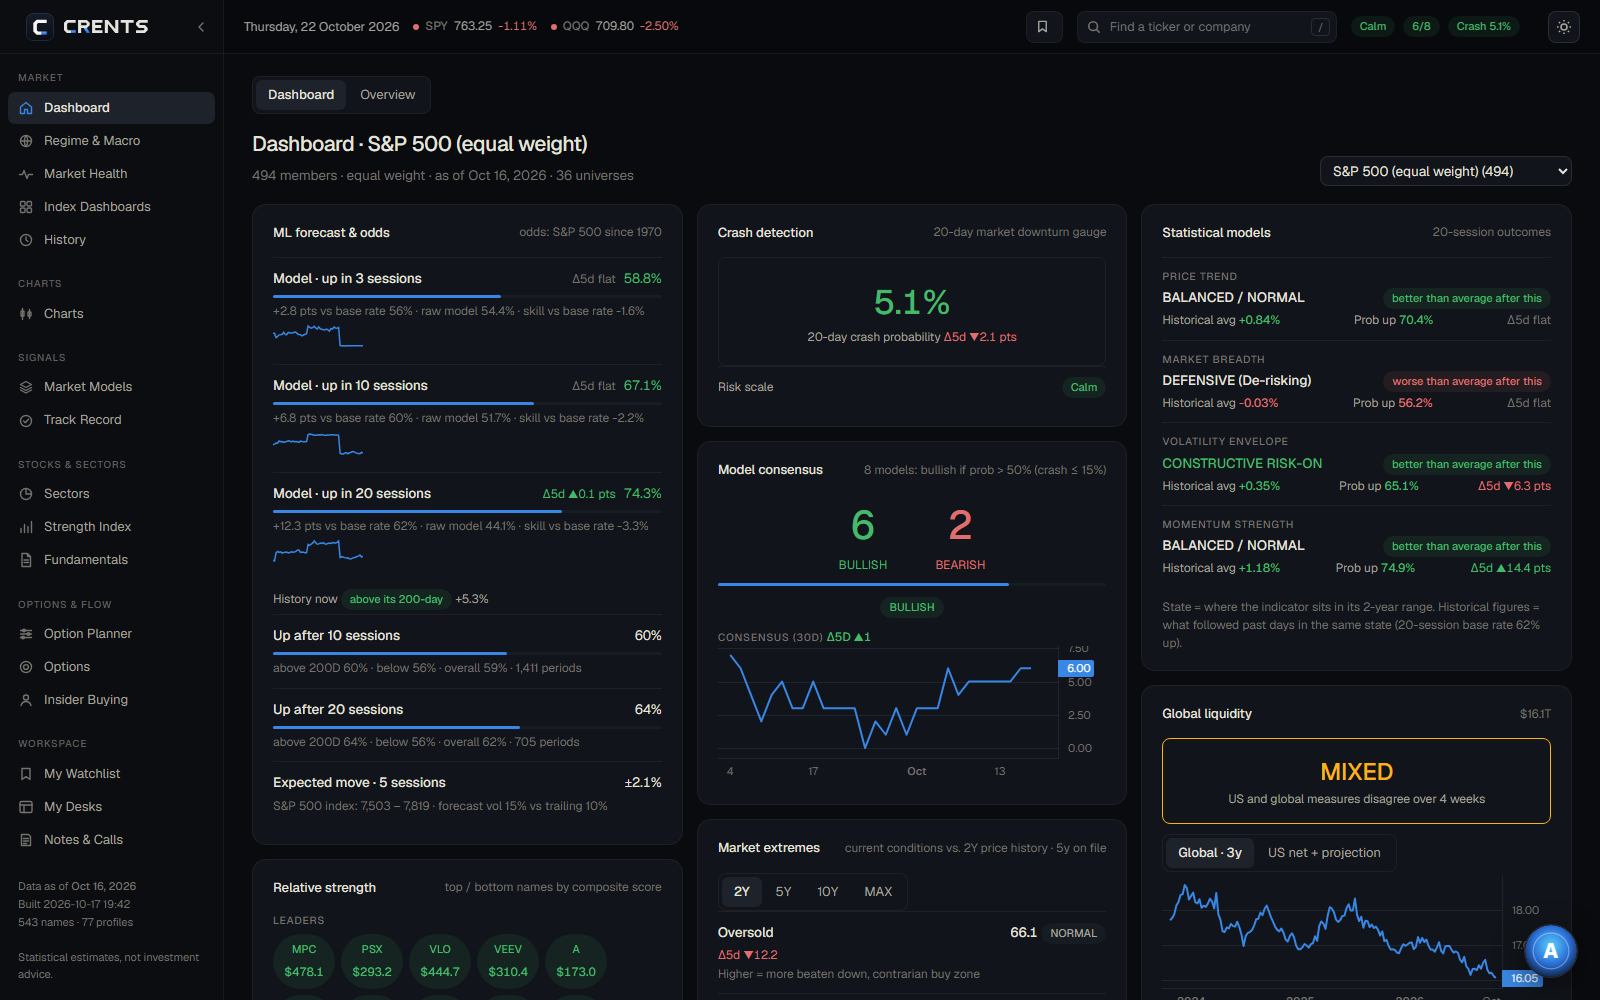Select the 5Y market extremes range
This screenshot has height=1000, width=1600.
(x=783, y=892)
